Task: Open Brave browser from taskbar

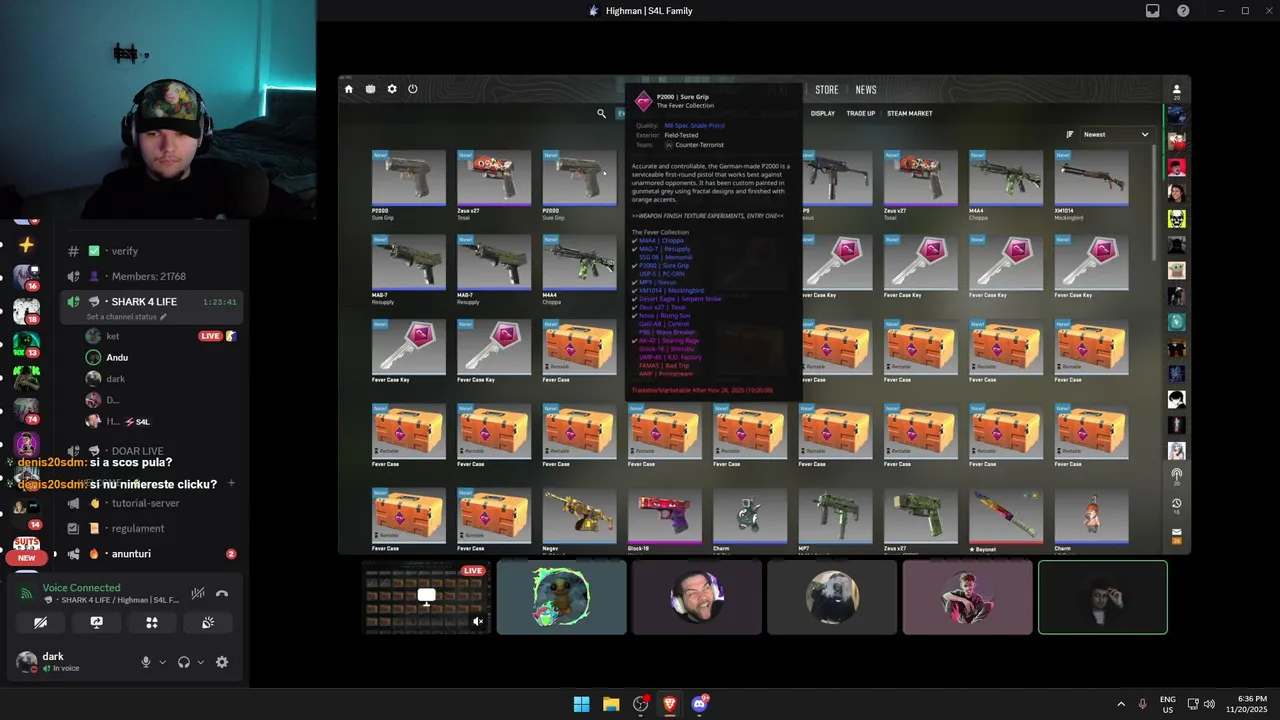Action: pos(669,704)
